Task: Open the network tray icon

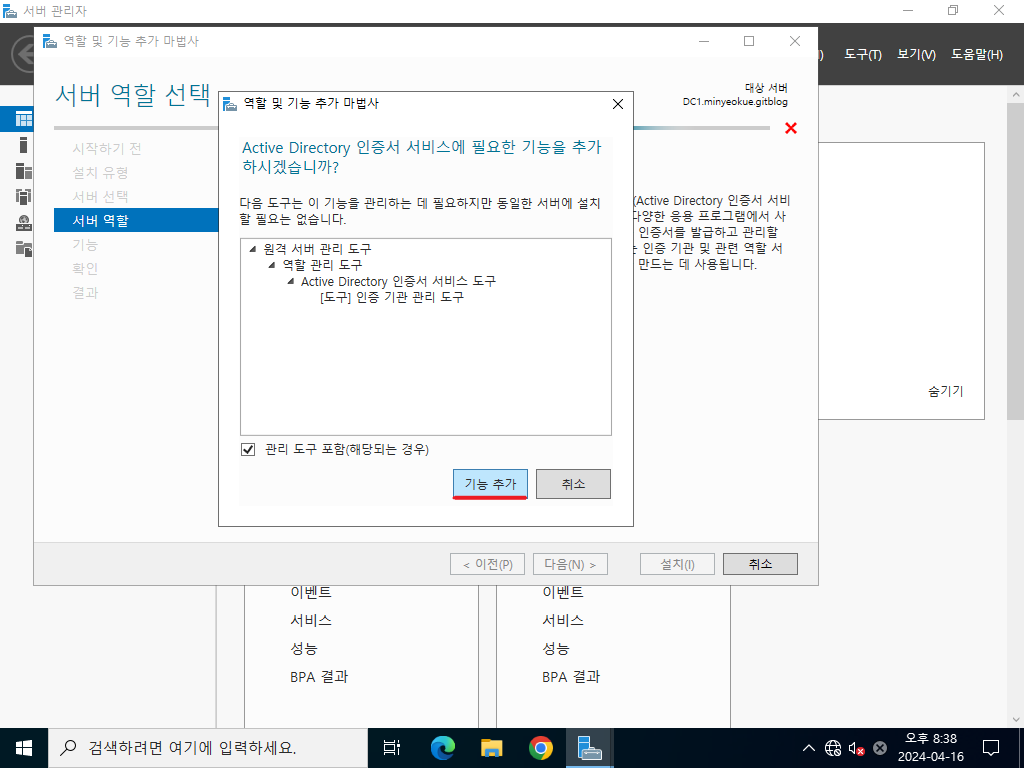Action: (x=833, y=748)
